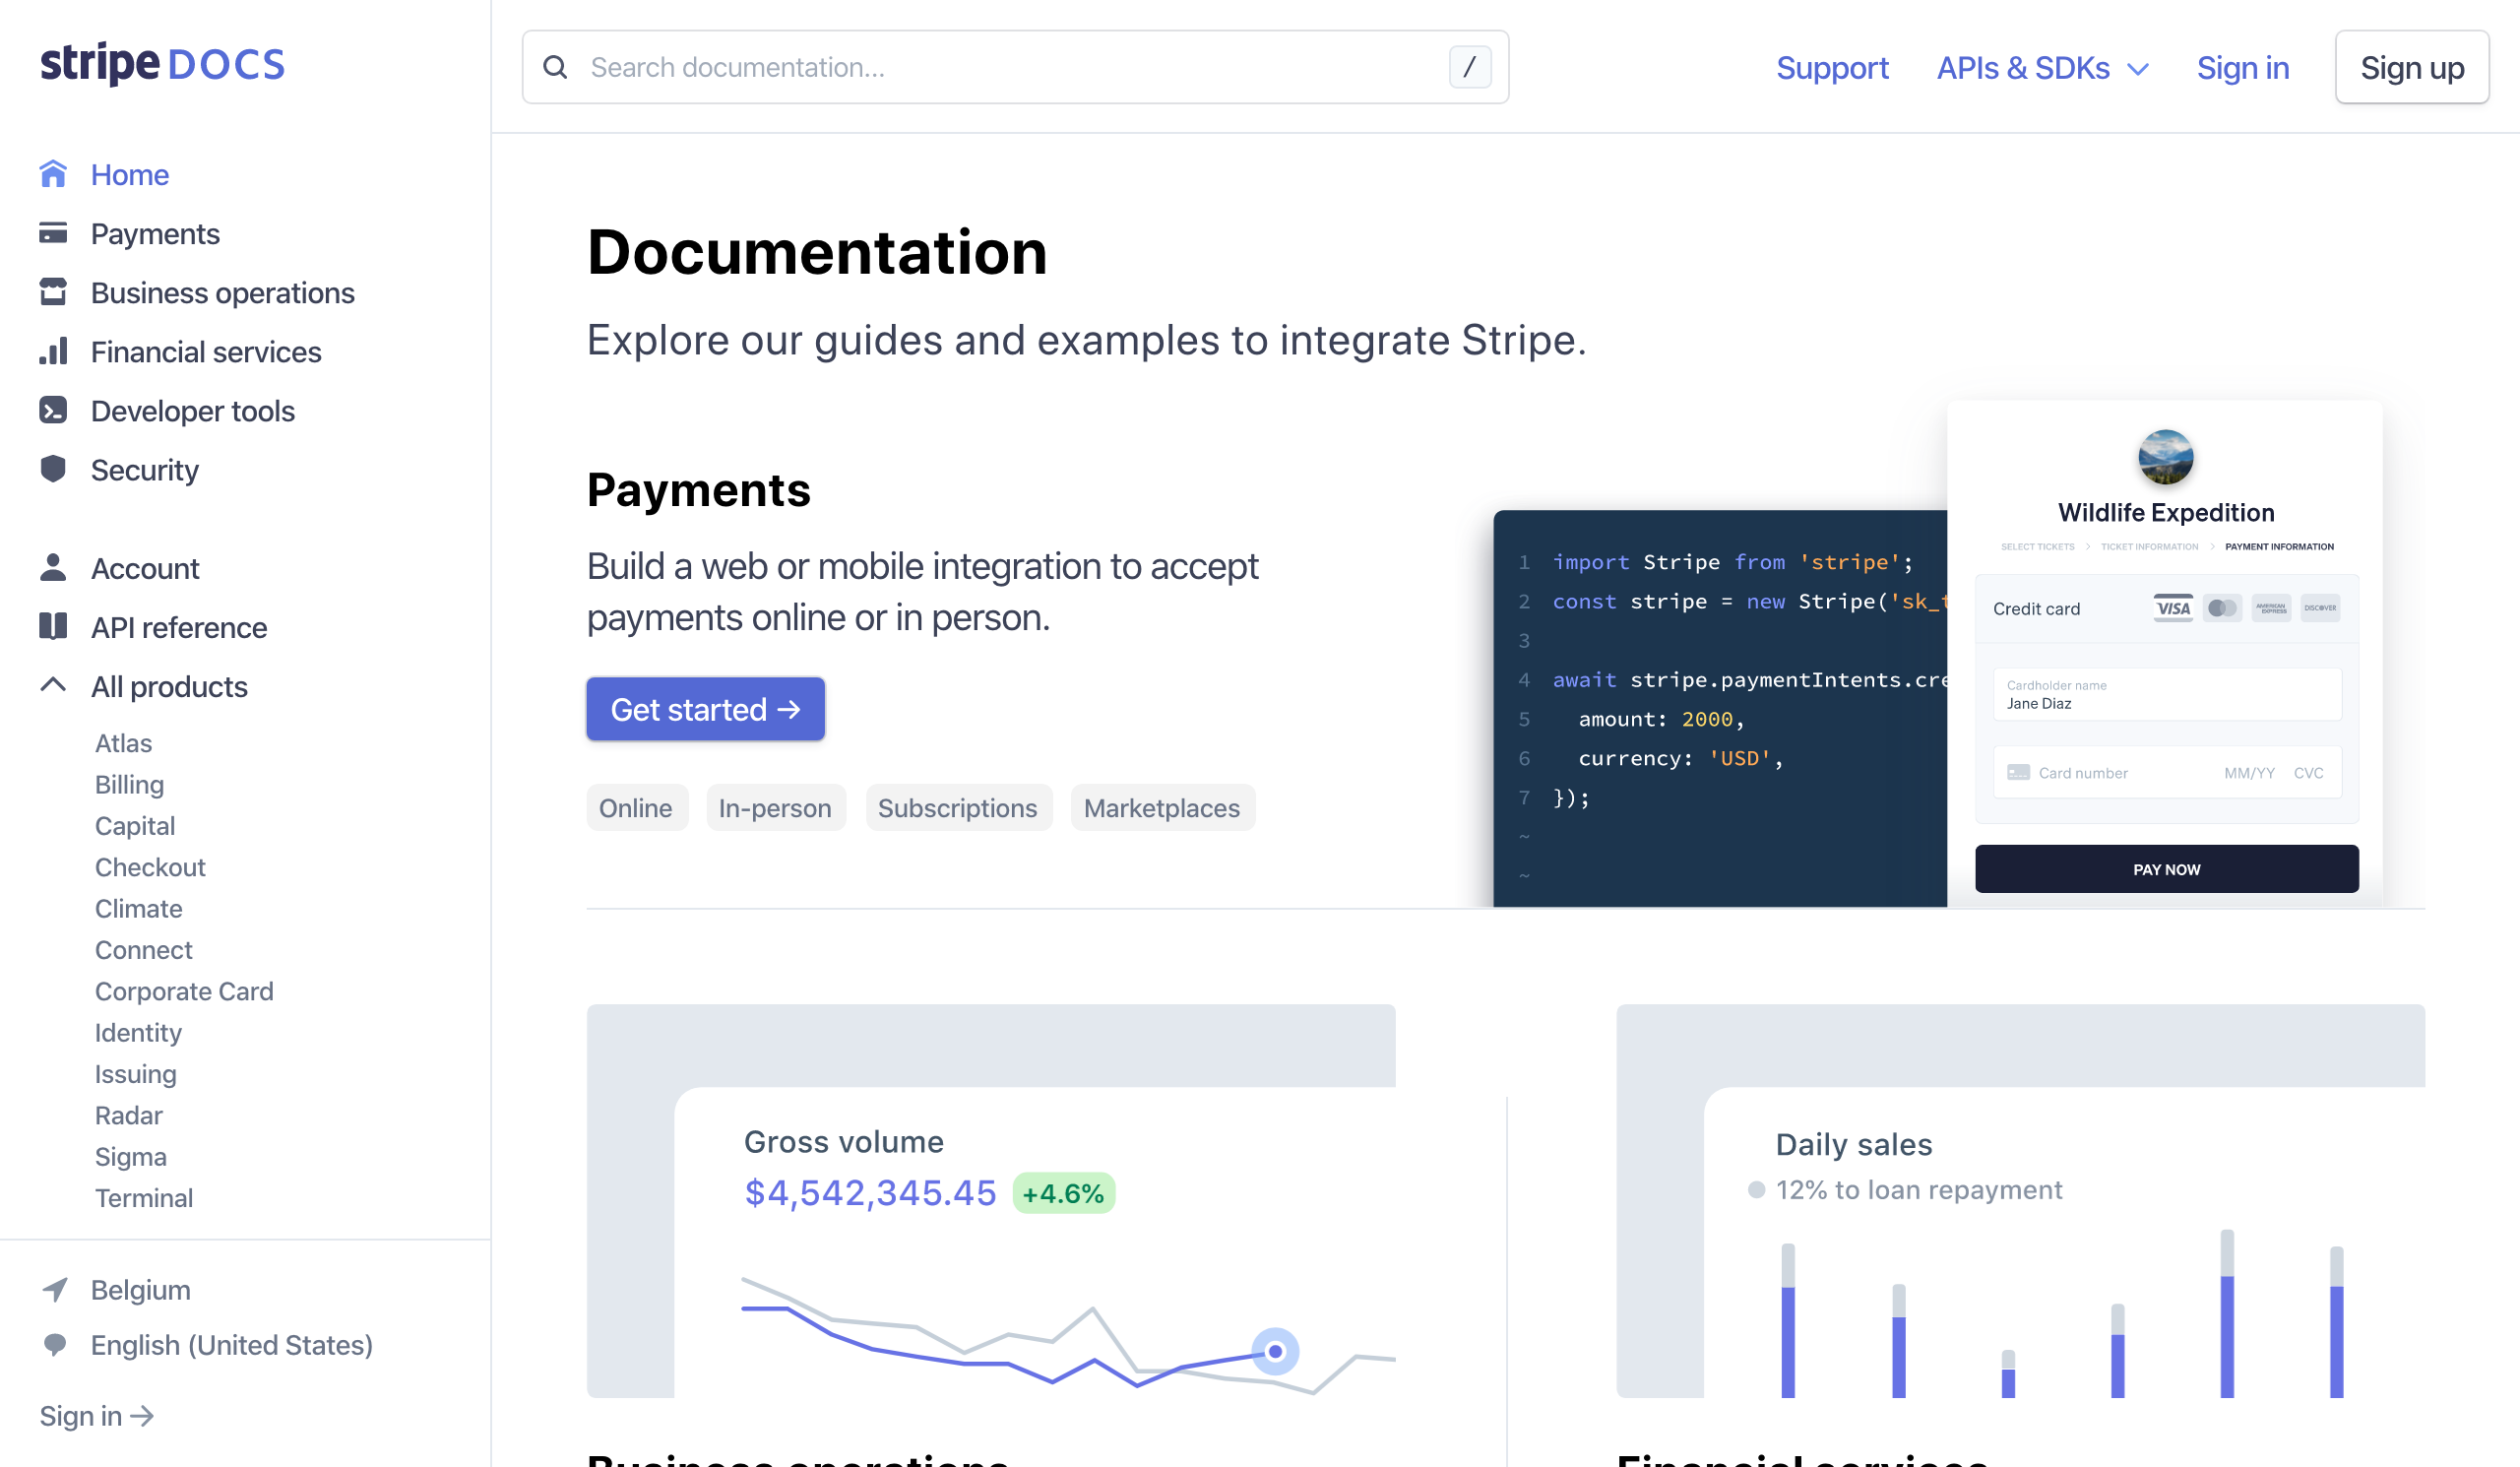The image size is (2520, 1467).
Task: Click the highlighted point on Gross volume chart
Action: tap(1275, 1352)
